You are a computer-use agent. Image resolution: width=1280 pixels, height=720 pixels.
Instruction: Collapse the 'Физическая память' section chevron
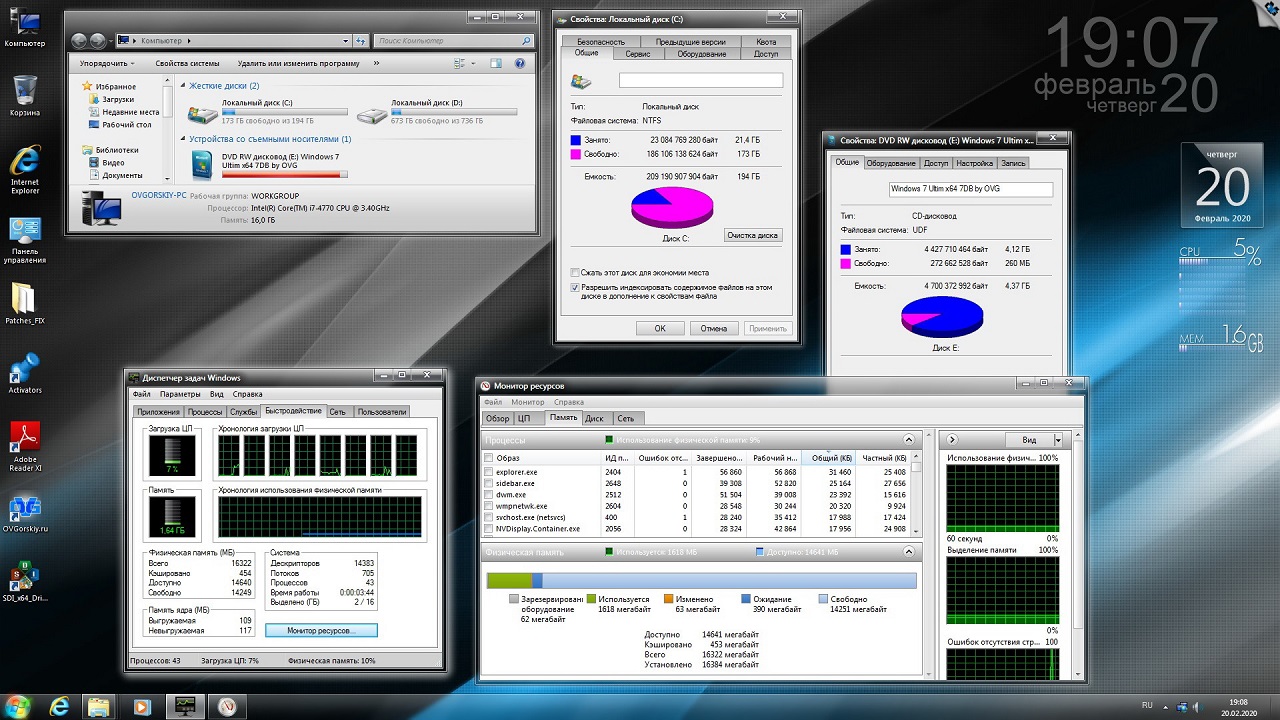[908, 551]
